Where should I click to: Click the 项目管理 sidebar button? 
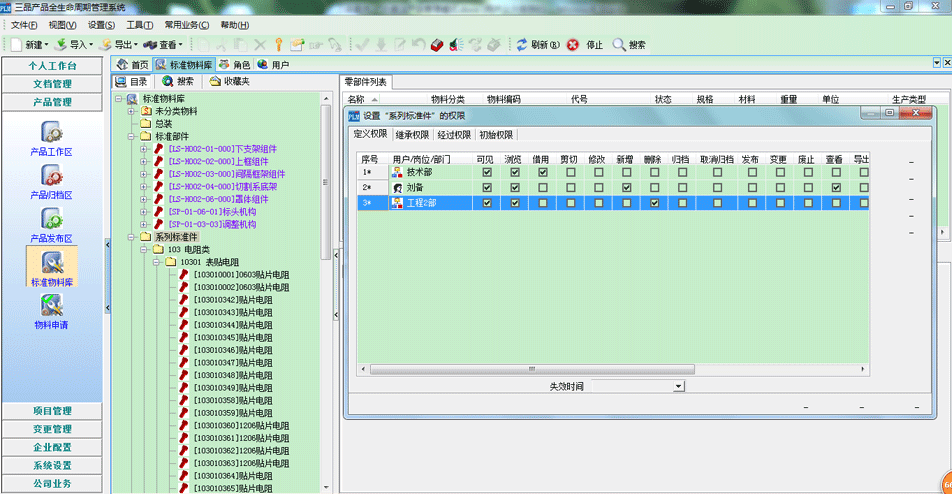[x=52, y=411]
